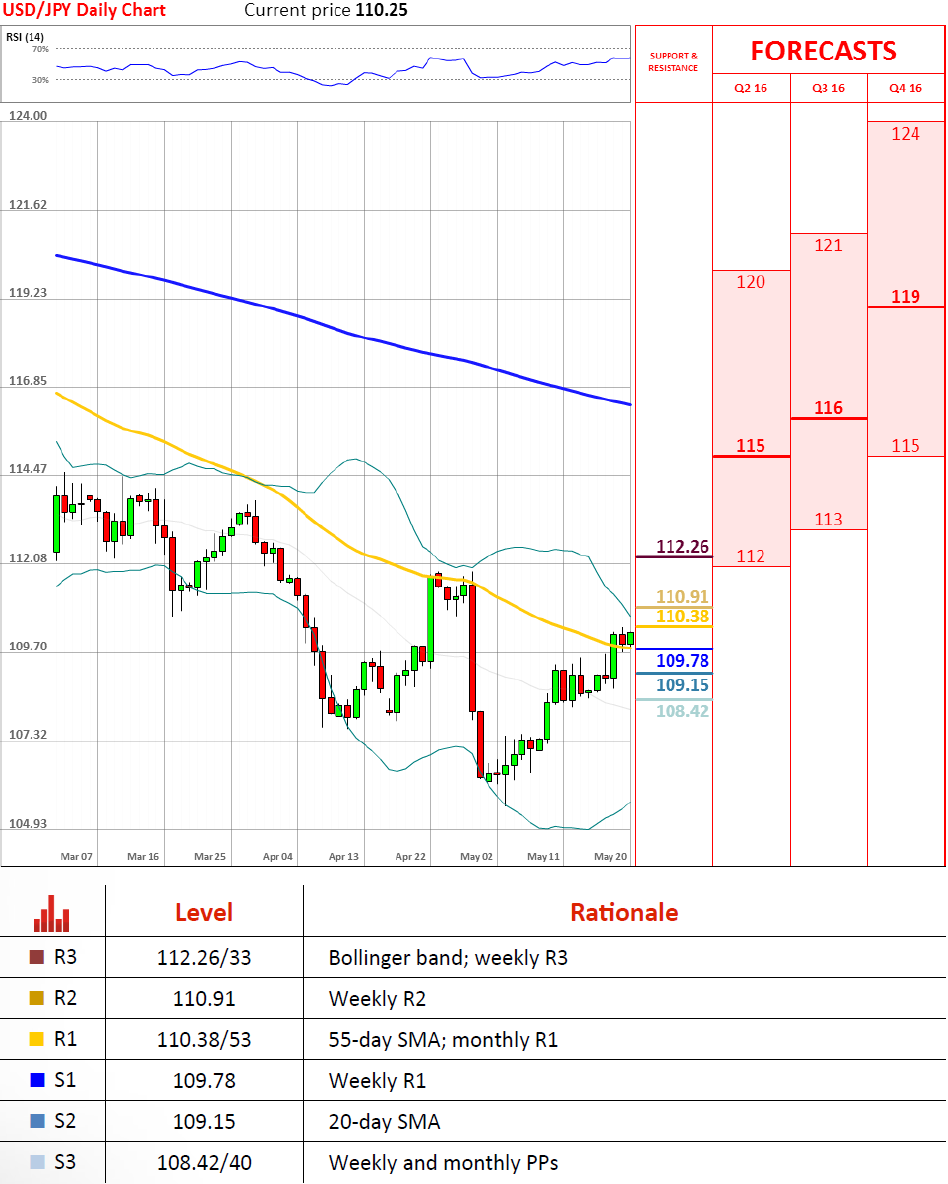Click the resistance level '110.91' marker
This screenshot has height=1184, width=948.
(682, 597)
